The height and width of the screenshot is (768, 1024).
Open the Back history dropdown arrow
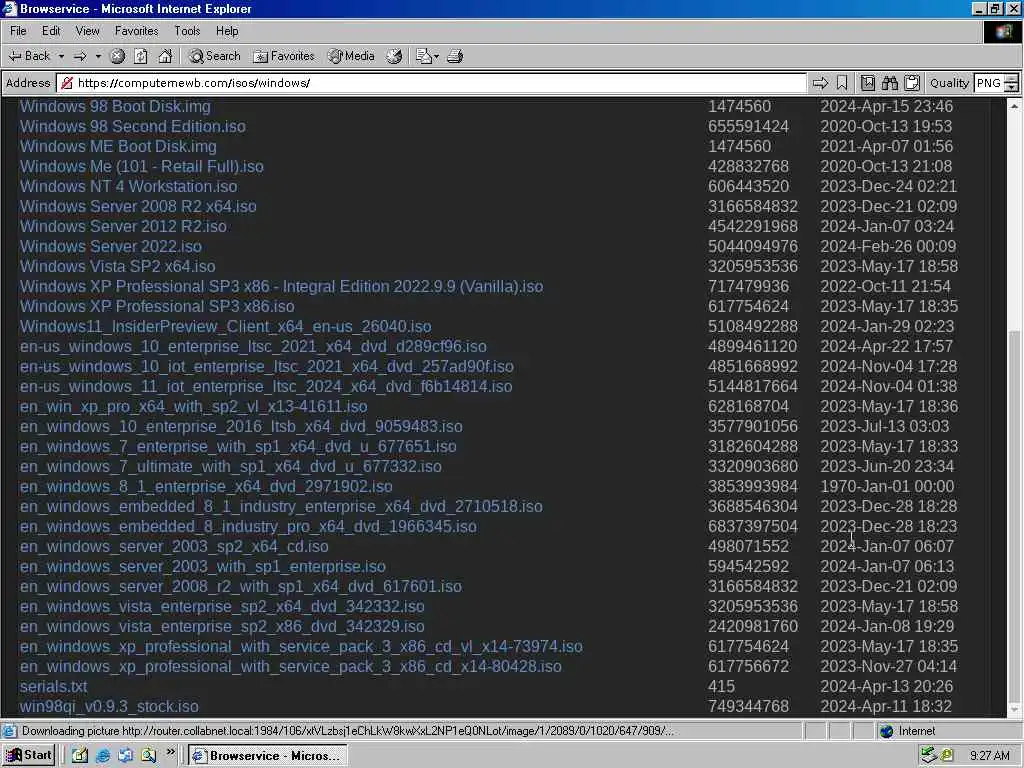(x=61, y=56)
